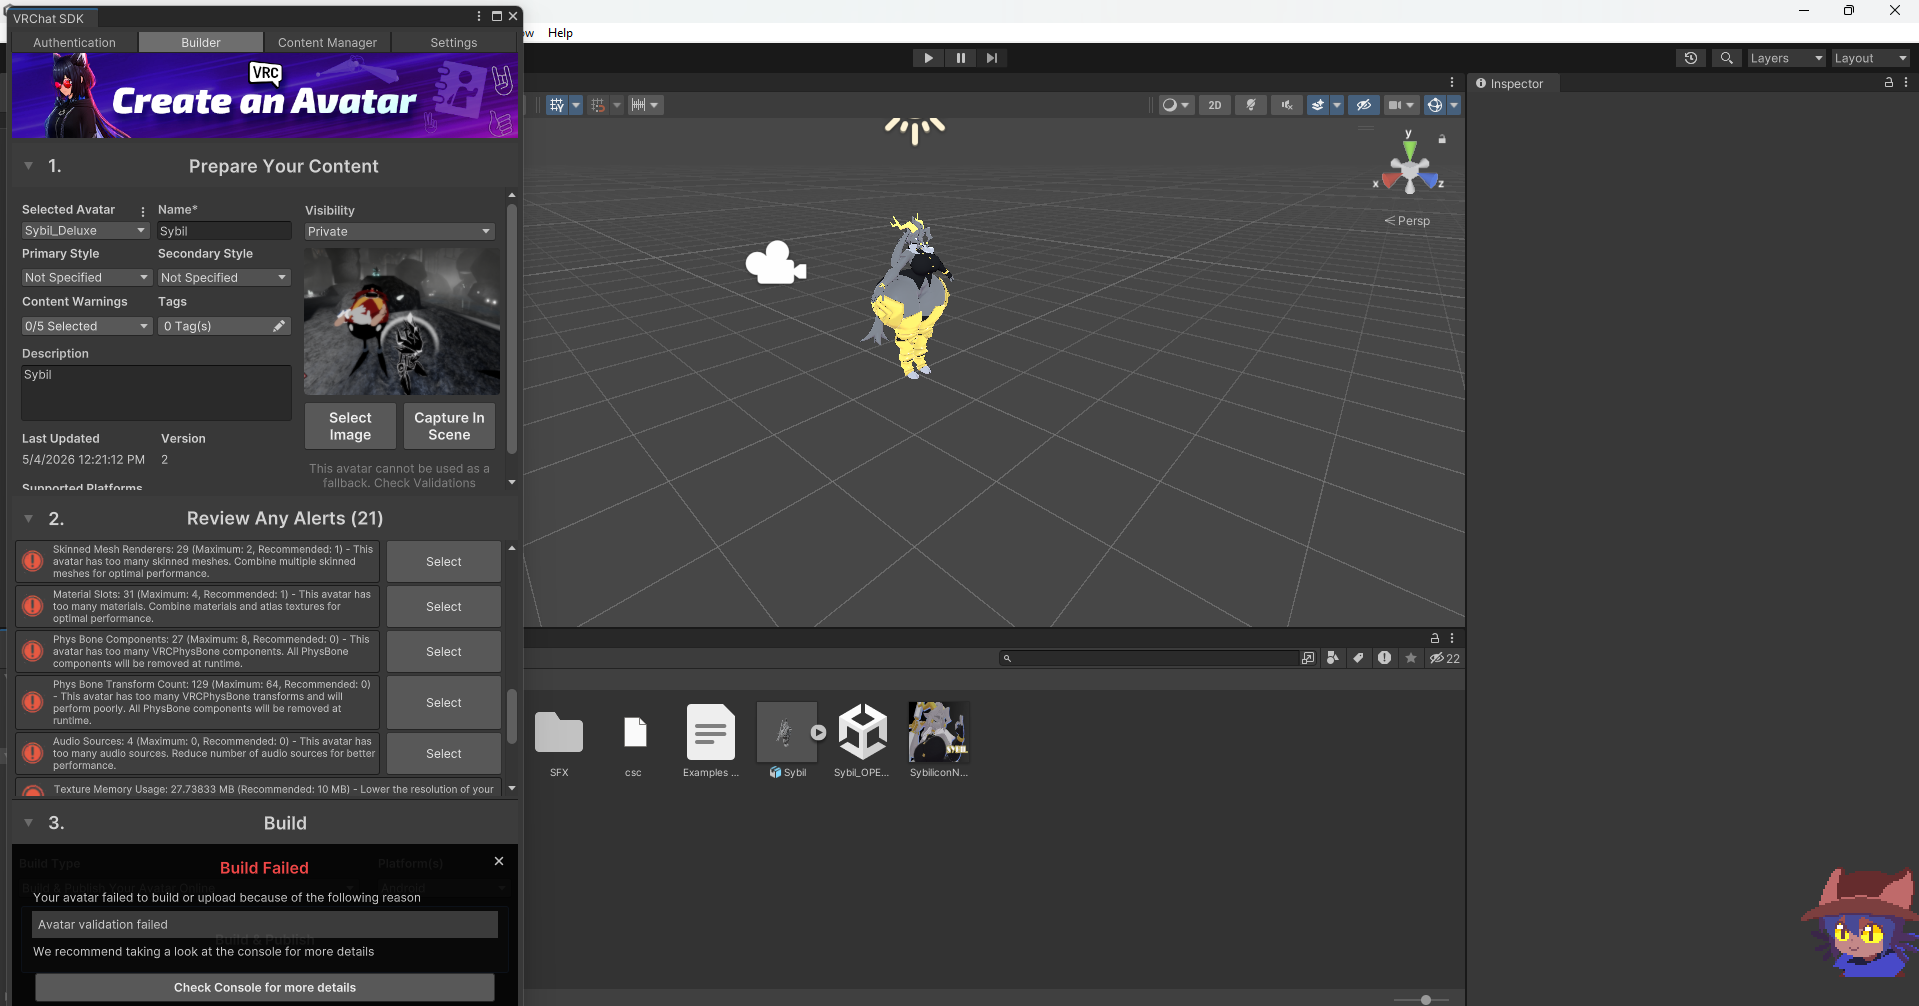Click the Search by Type icon
Image resolution: width=1919 pixels, height=1006 pixels.
(x=1333, y=658)
